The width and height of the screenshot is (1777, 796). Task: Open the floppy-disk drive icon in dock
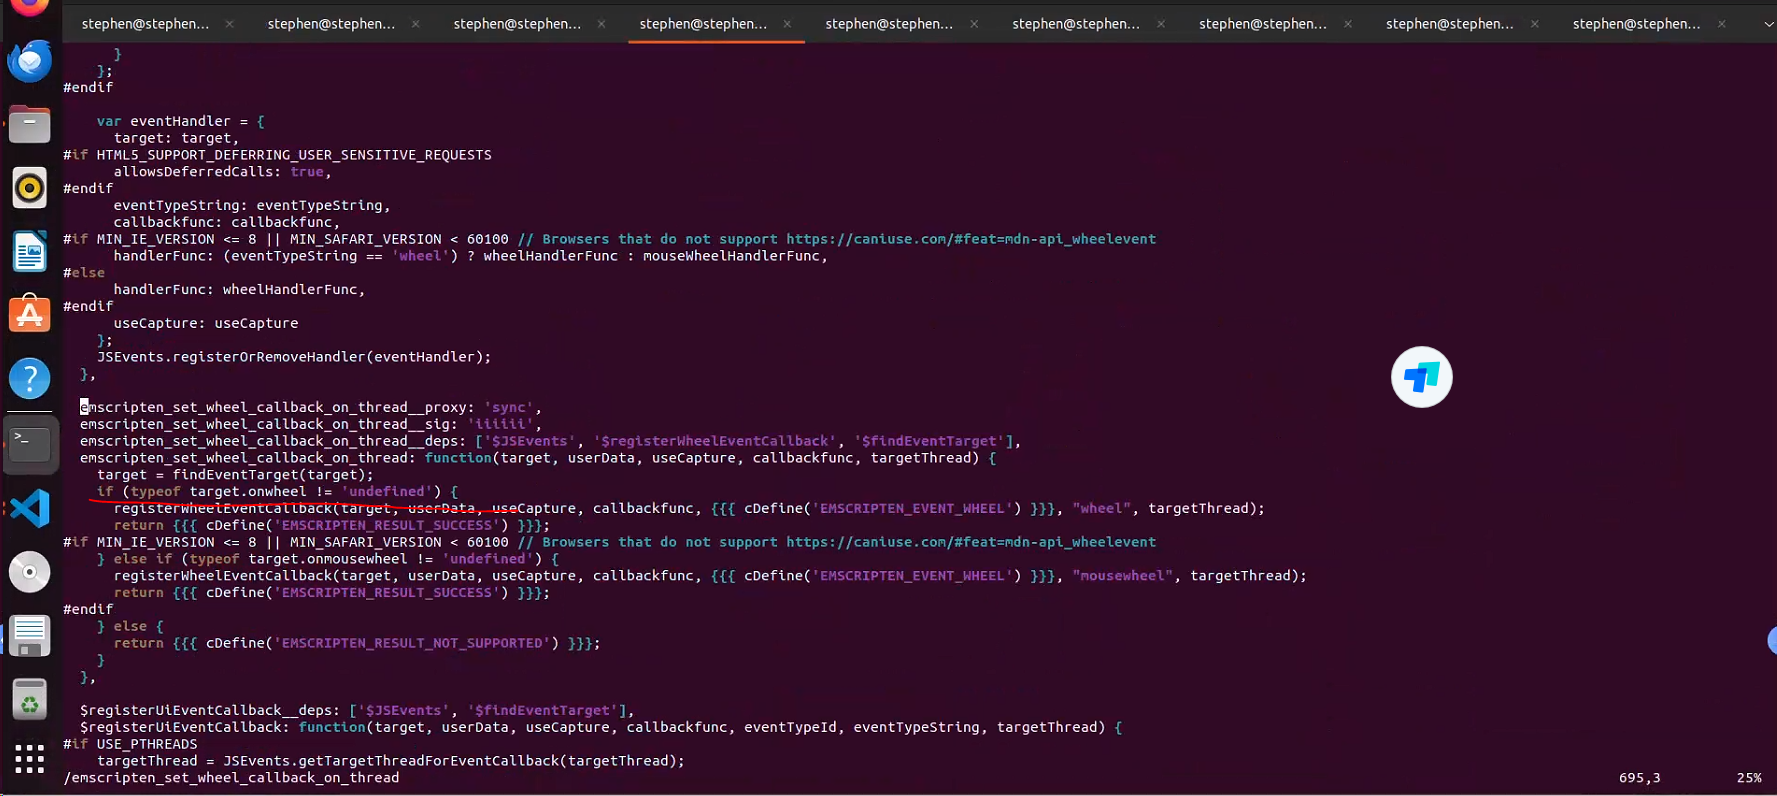point(30,636)
